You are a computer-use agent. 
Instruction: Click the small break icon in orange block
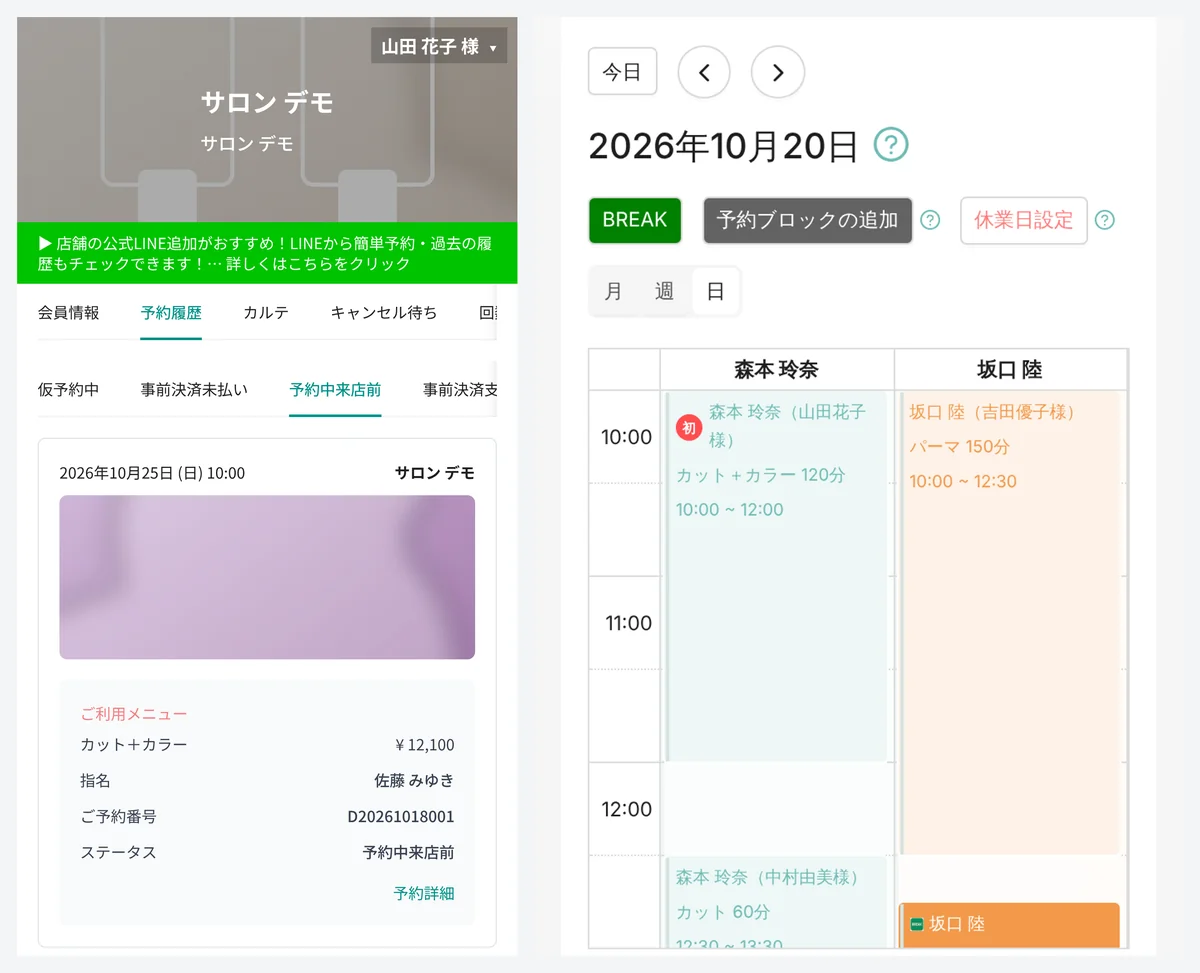(916, 925)
